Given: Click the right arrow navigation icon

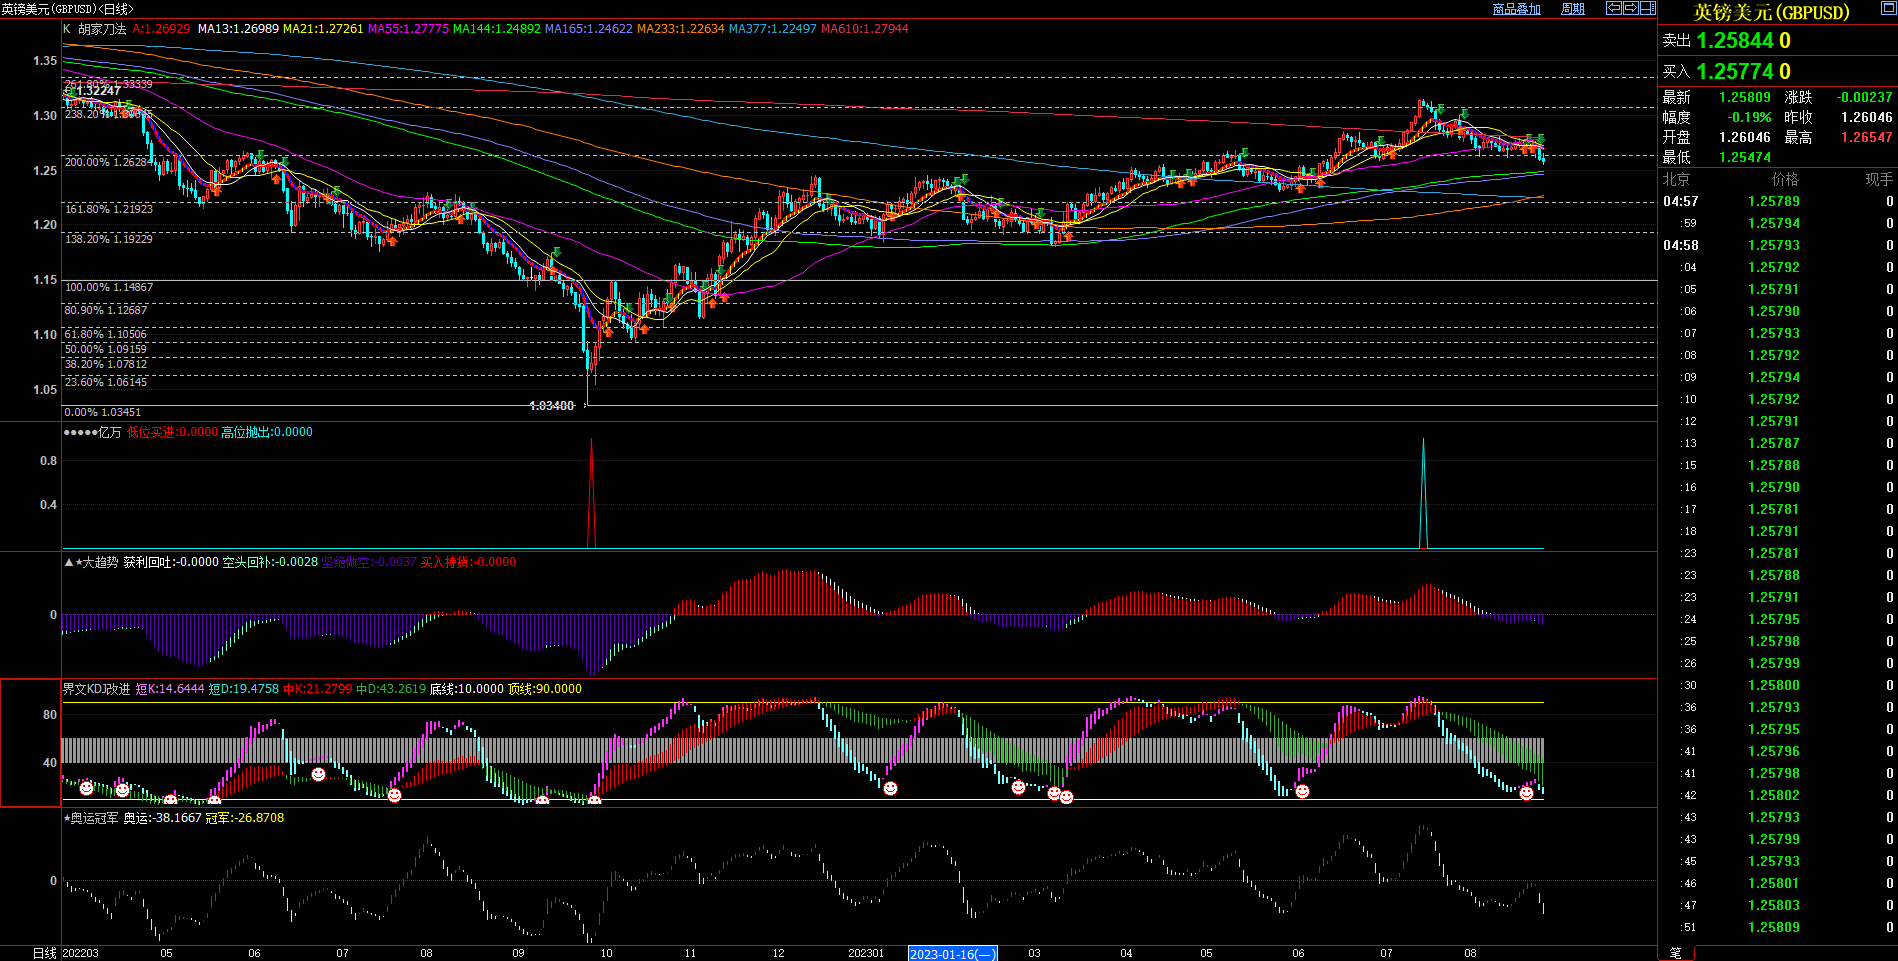Looking at the screenshot, I should tap(1631, 8).
